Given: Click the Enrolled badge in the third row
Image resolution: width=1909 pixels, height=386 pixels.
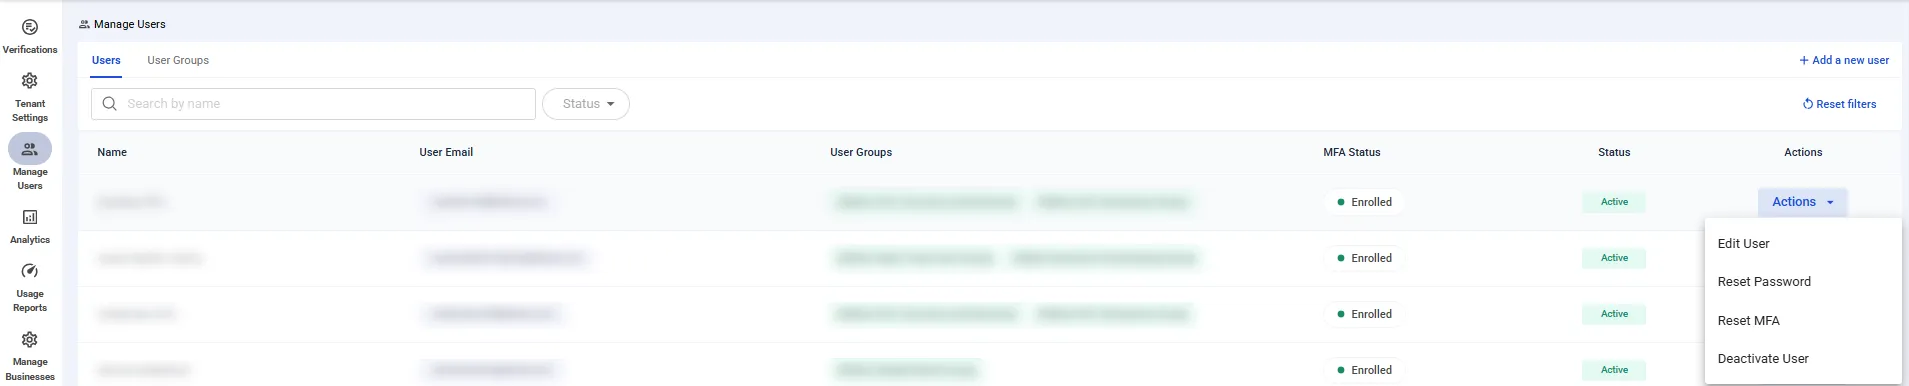Looking at the screenshot, I should point(1364,314).
